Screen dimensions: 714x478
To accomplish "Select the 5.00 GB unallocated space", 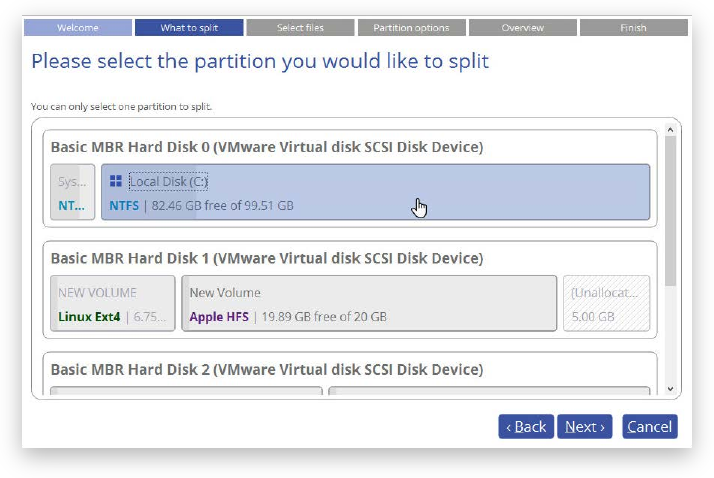I will click(606, 304).
